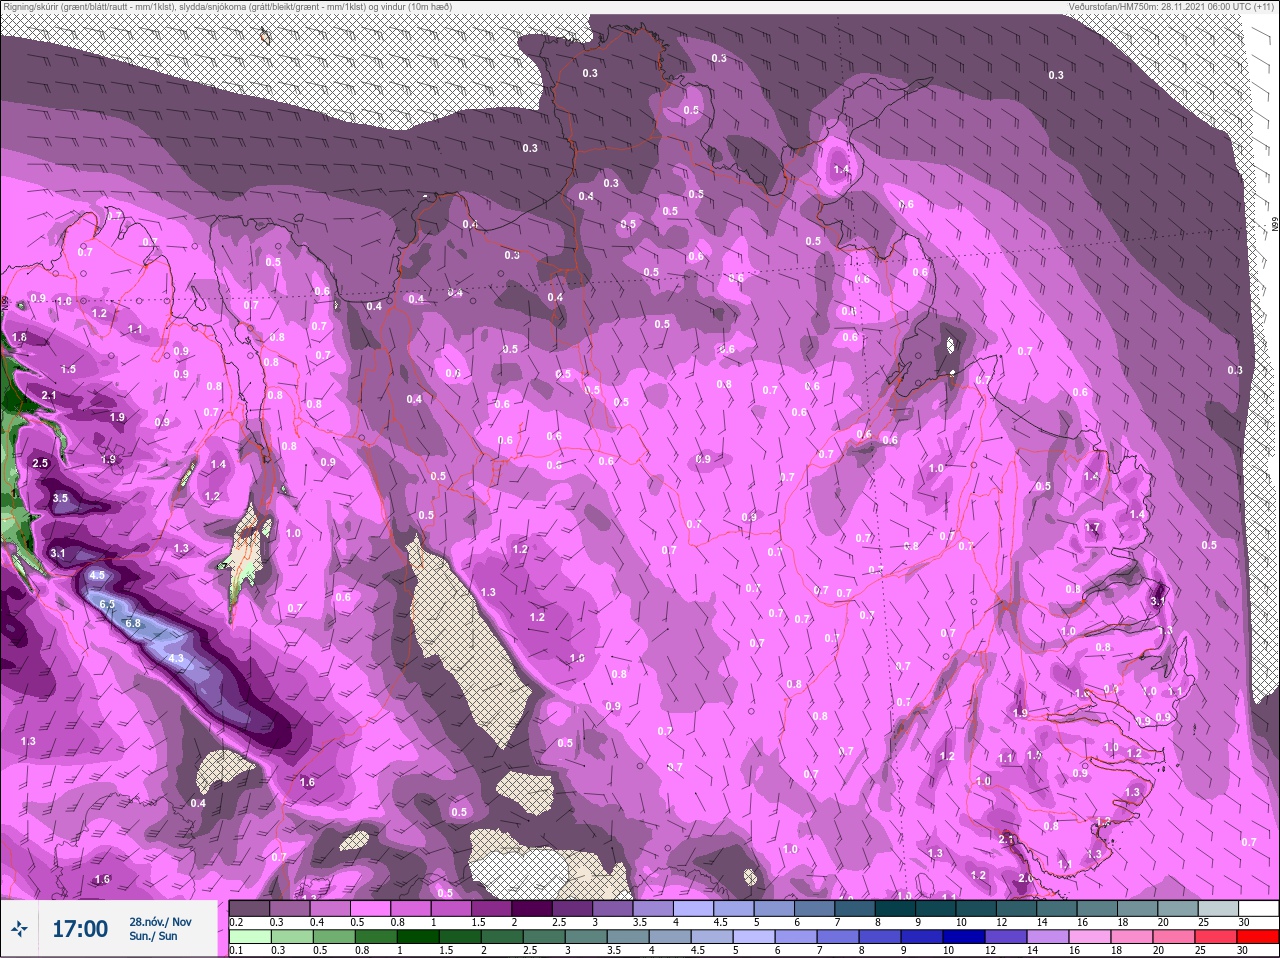The width and height of the screenshot is (1280, 958).
Task: Click the 3.5 value on the map
Action: 60,498
